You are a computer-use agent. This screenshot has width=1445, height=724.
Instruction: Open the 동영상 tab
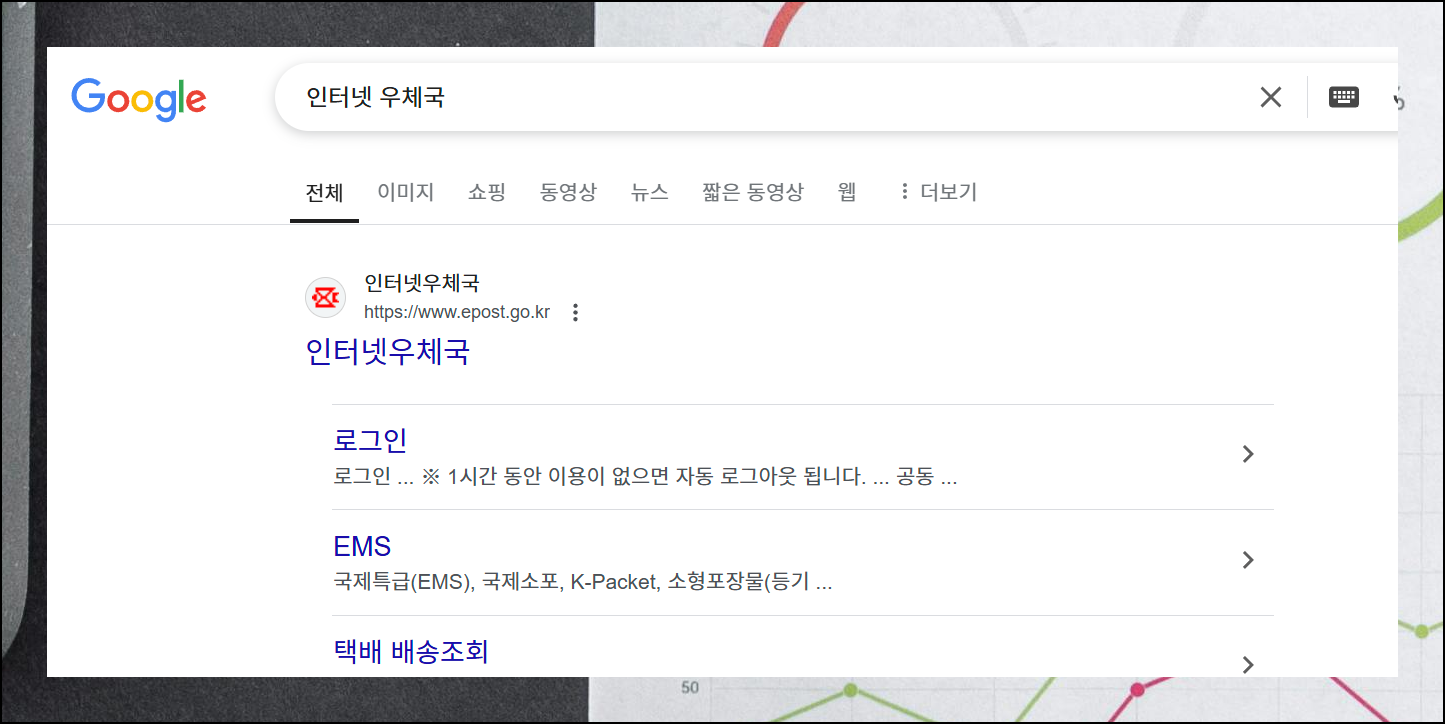pyautogui.click(x=568, y=192)
